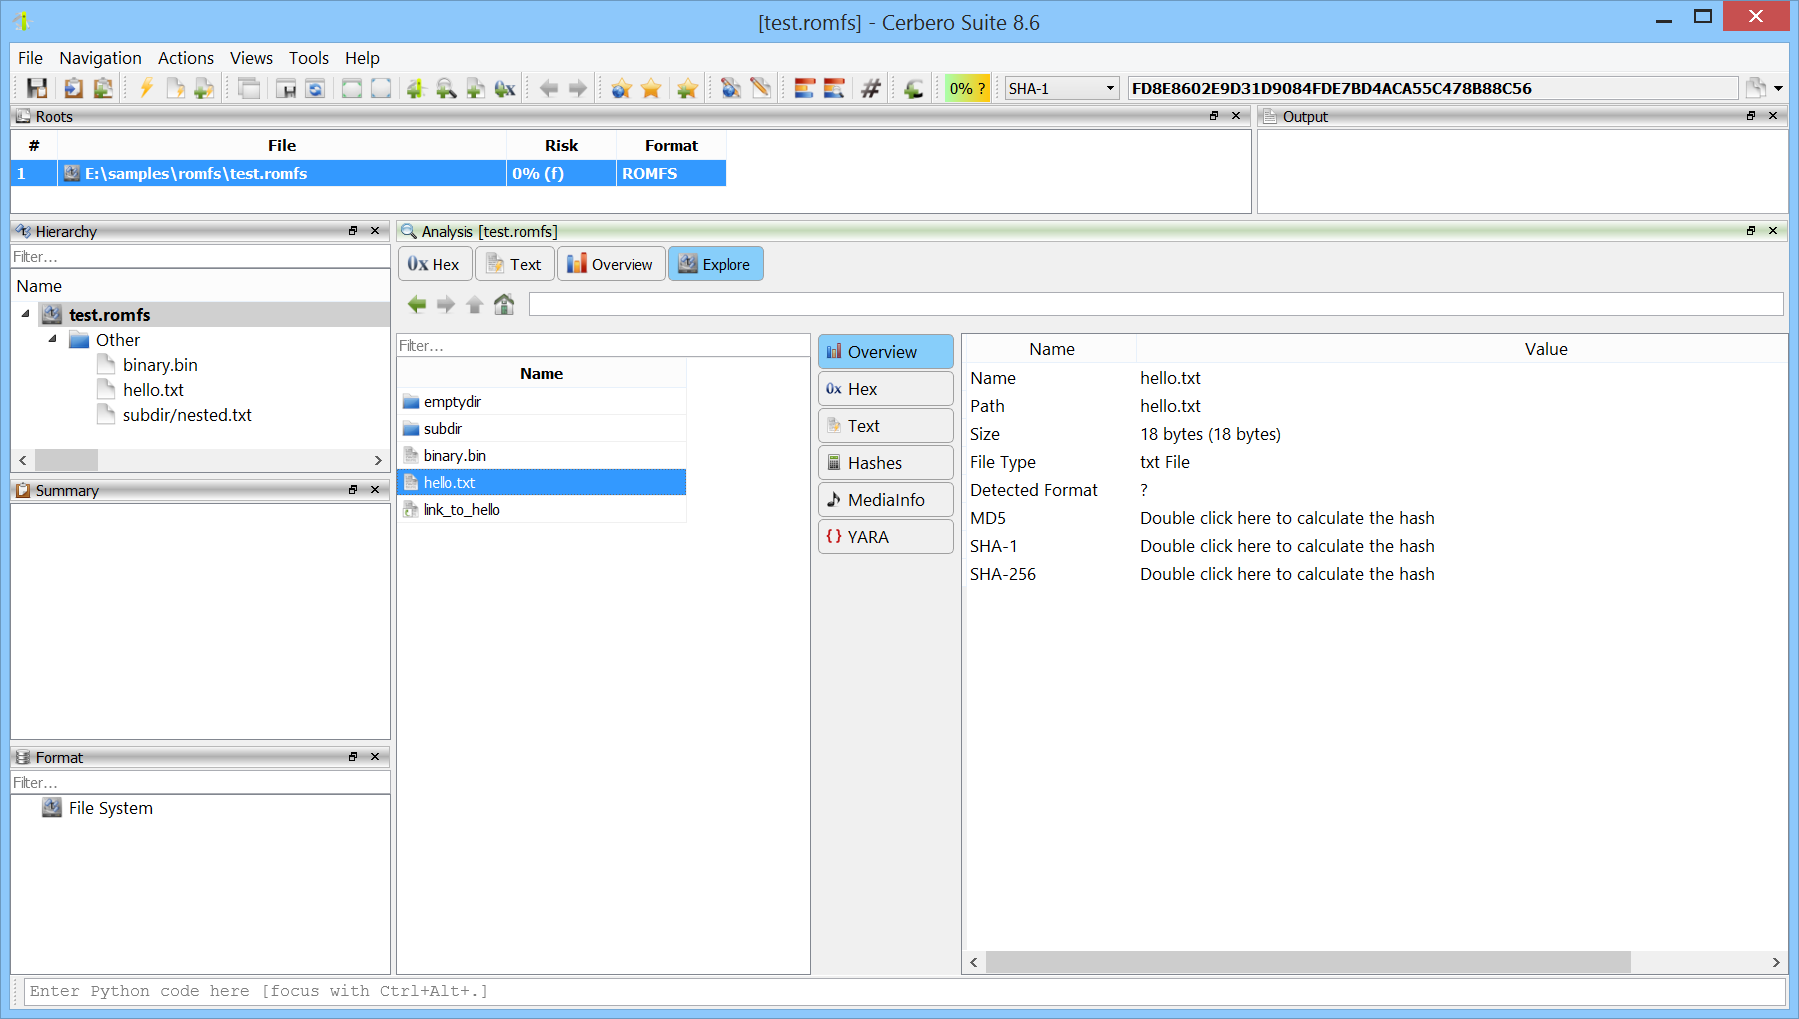The width and height of the screenshot is (1799, 1019).
Task: Click the floppy disk save icon
Action: click(x=37, y=89)
